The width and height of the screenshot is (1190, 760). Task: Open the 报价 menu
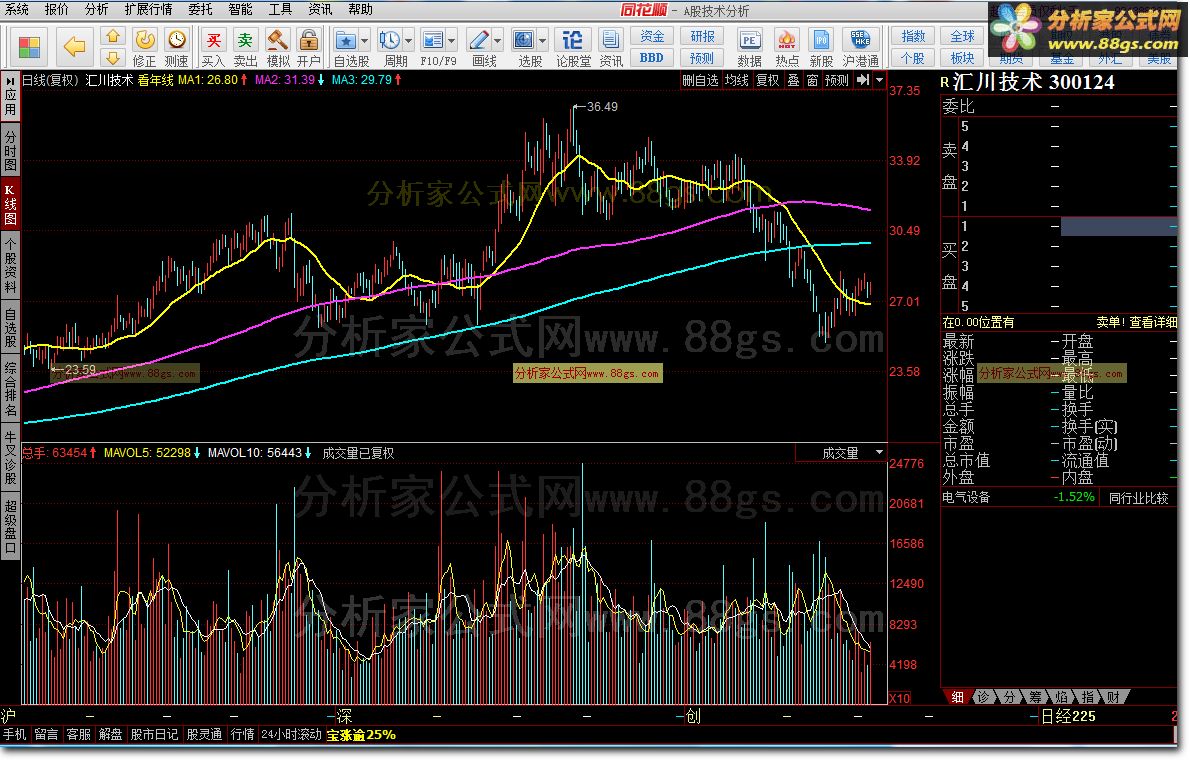[56, 9]
